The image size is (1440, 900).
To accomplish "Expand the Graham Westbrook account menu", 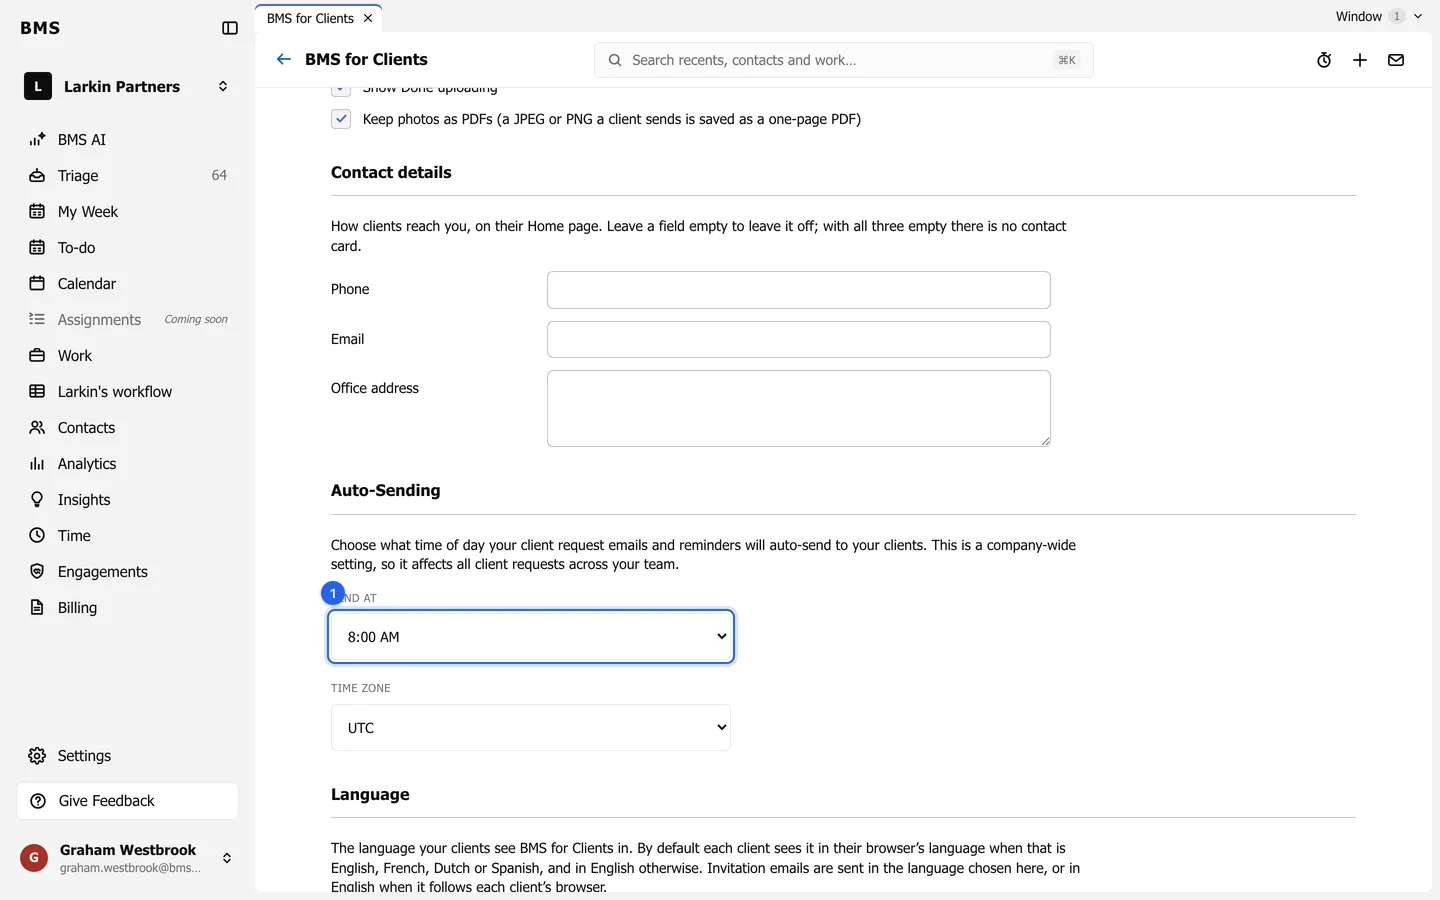I will (x=128, y=858).
